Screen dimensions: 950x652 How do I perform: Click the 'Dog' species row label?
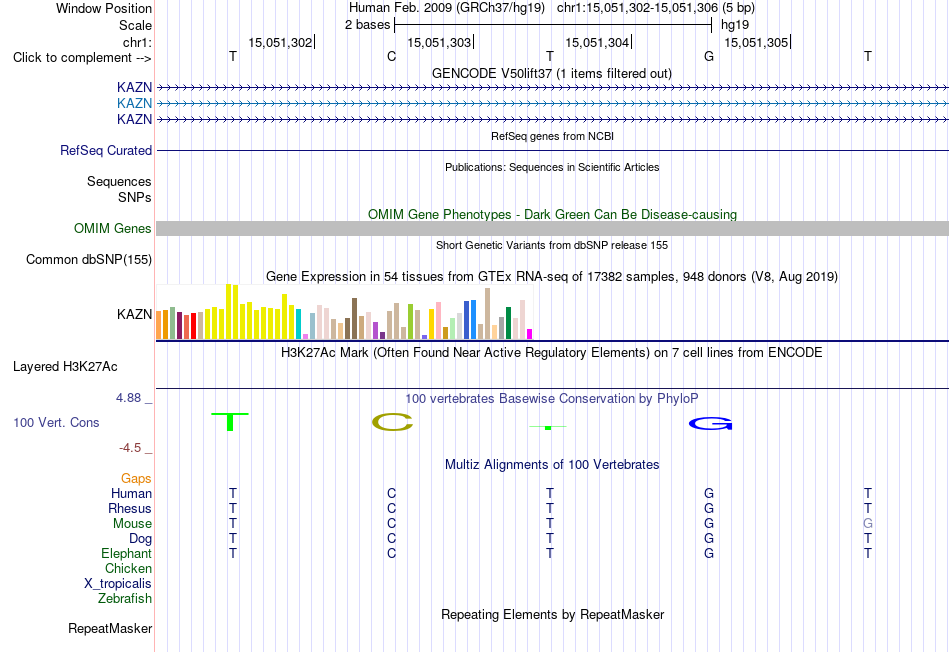tap(140, 539)
